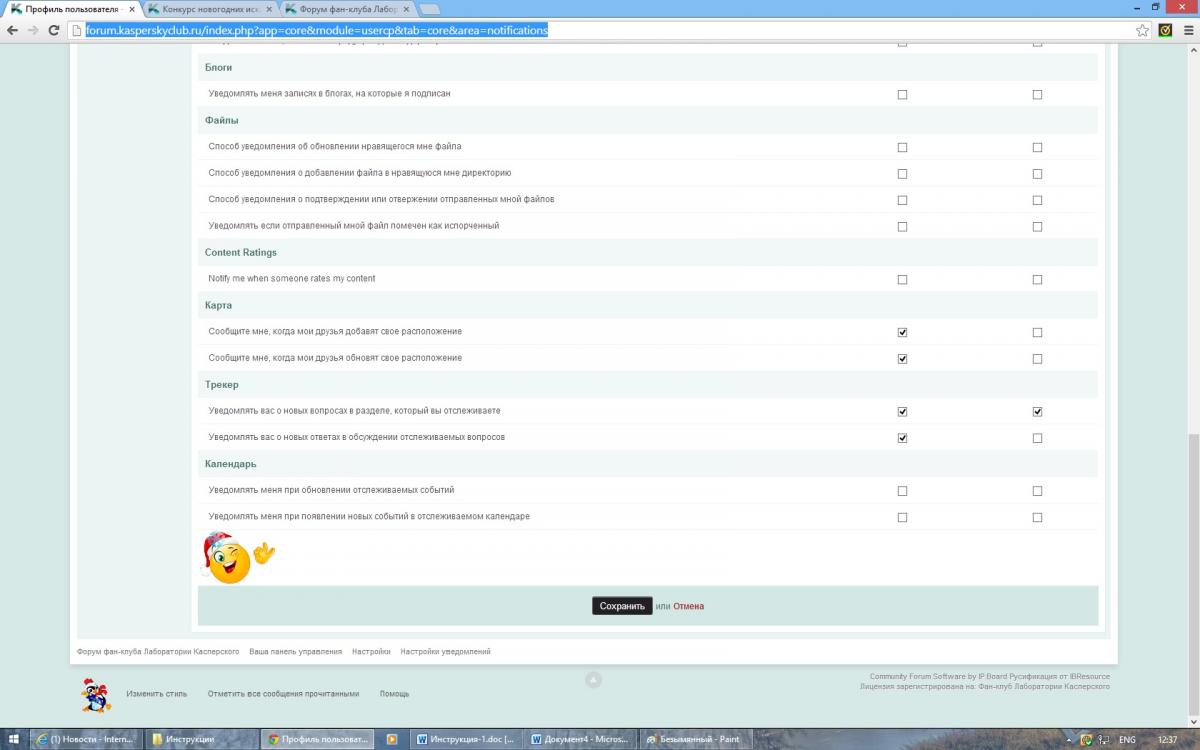This screenshot has width=1200, height=750.
Task: Toggle right-column checkbox for file added to directory
Action: (1037, 174)
